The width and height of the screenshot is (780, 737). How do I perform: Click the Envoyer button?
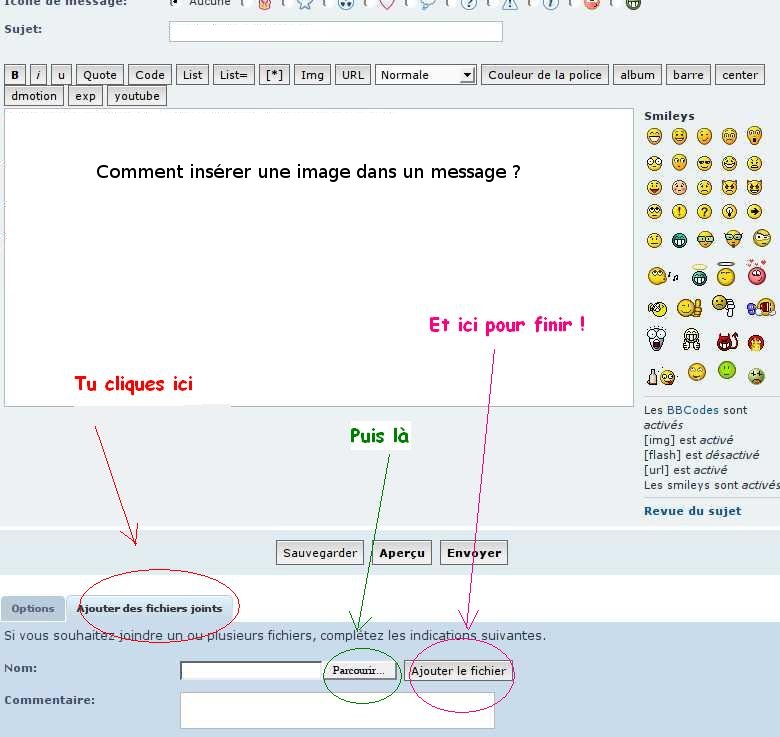(474, 553)
